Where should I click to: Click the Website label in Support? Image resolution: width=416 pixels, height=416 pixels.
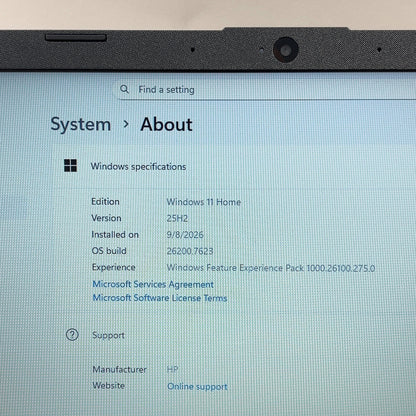tap(109, 385)
